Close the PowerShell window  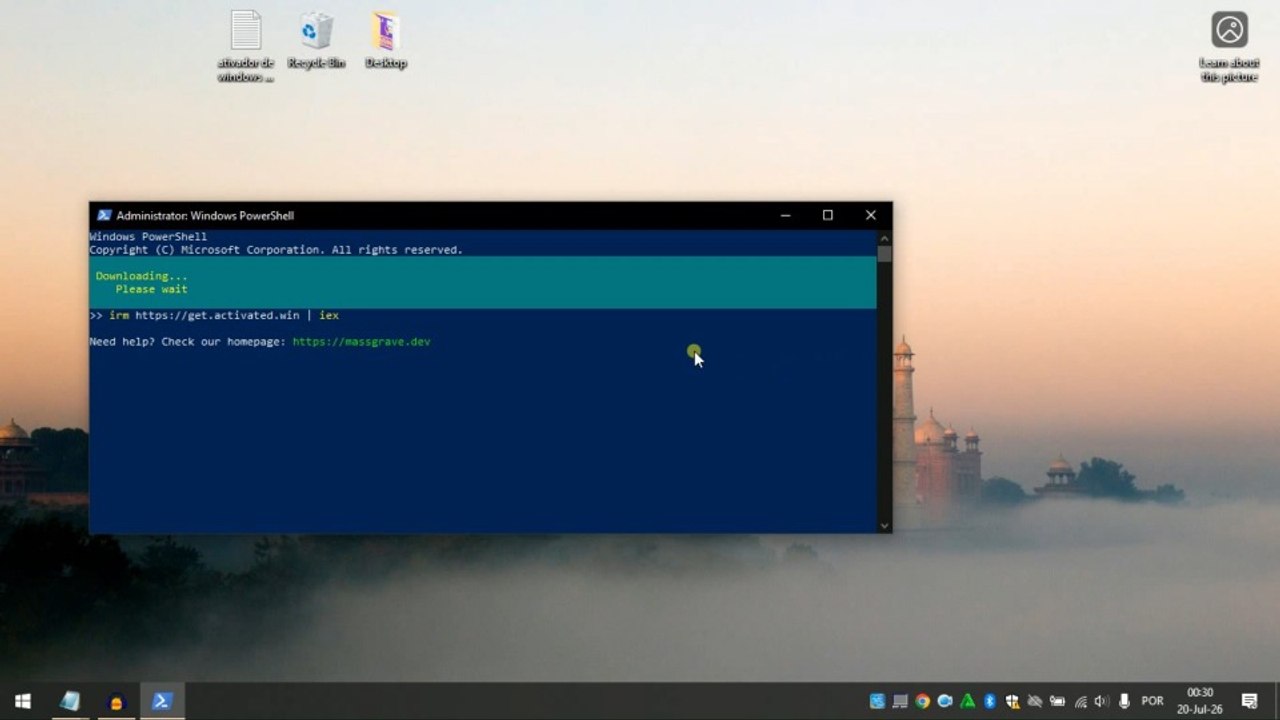point(870,215)
